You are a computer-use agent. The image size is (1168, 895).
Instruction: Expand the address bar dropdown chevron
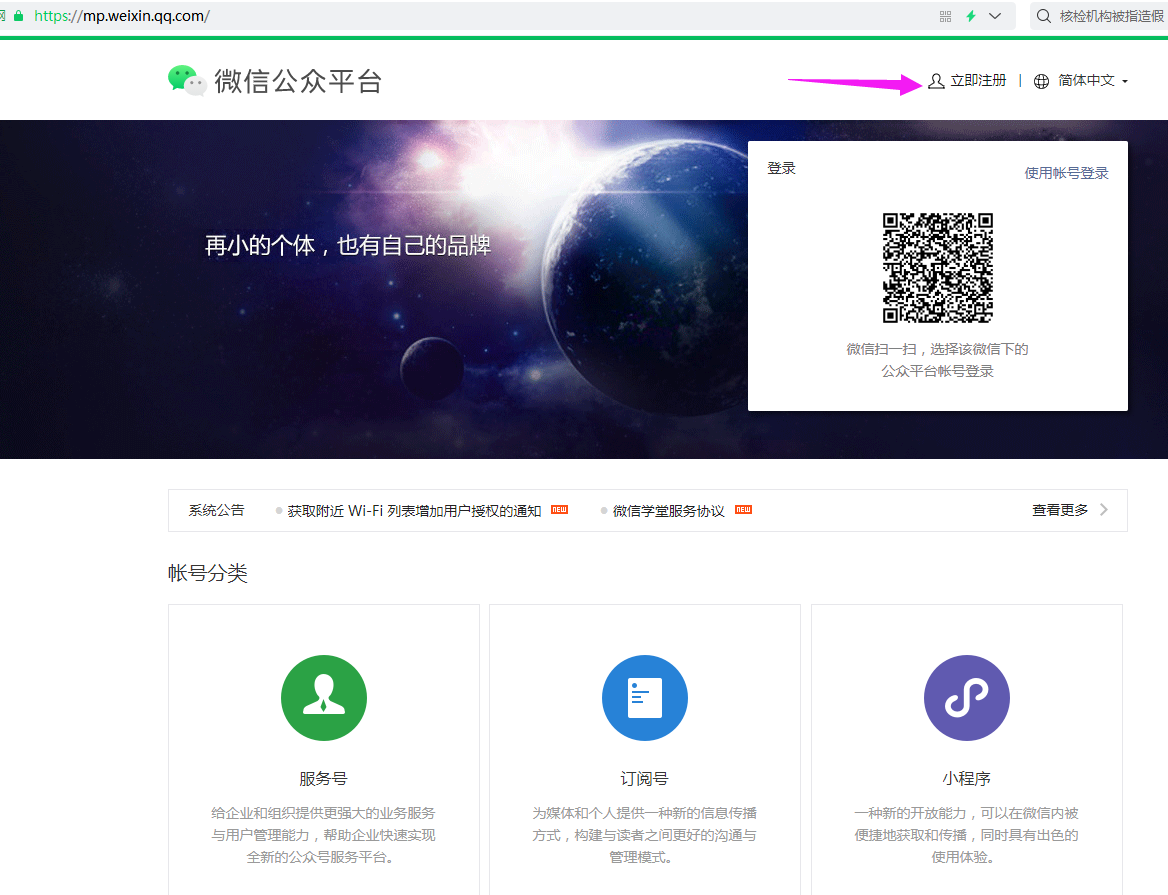[995, 16]
